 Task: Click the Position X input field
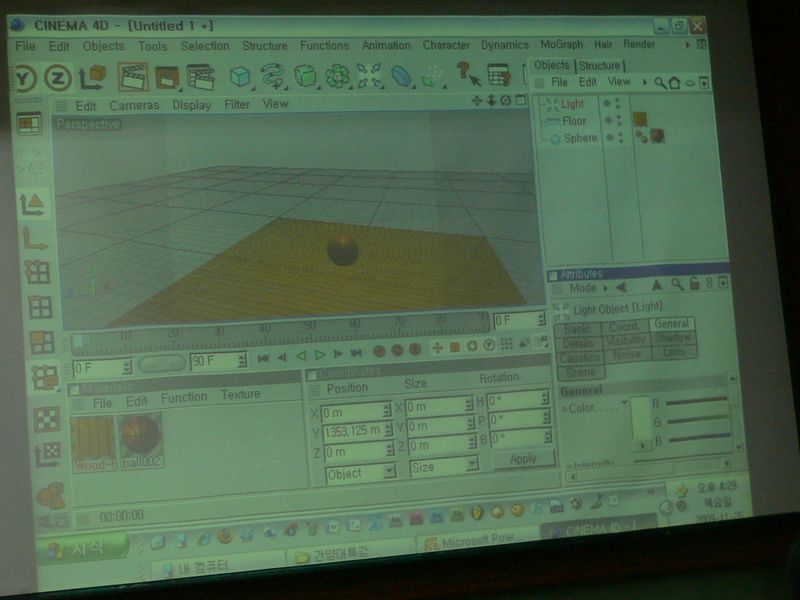coord(352,412)
